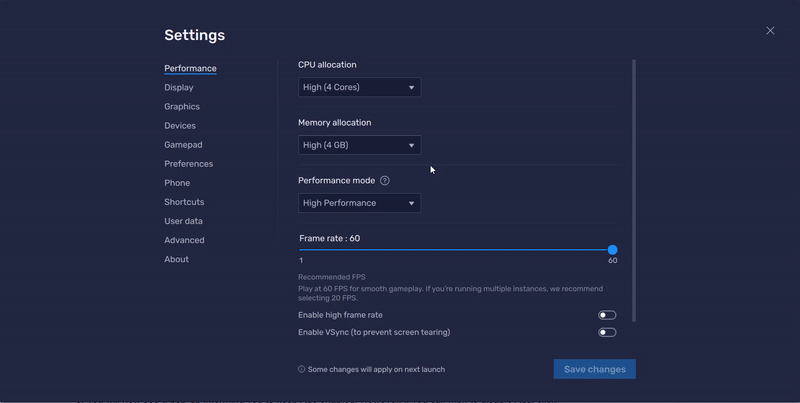Close the Settings window with X
Image resolution: width=800 pixels, height=403 pixels.
[770, 31]
